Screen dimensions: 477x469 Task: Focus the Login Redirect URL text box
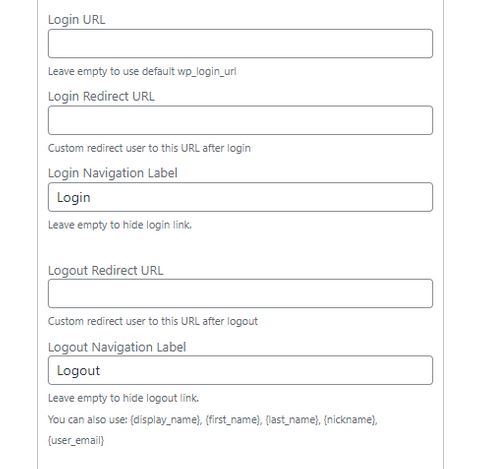(x=240, y=120)
